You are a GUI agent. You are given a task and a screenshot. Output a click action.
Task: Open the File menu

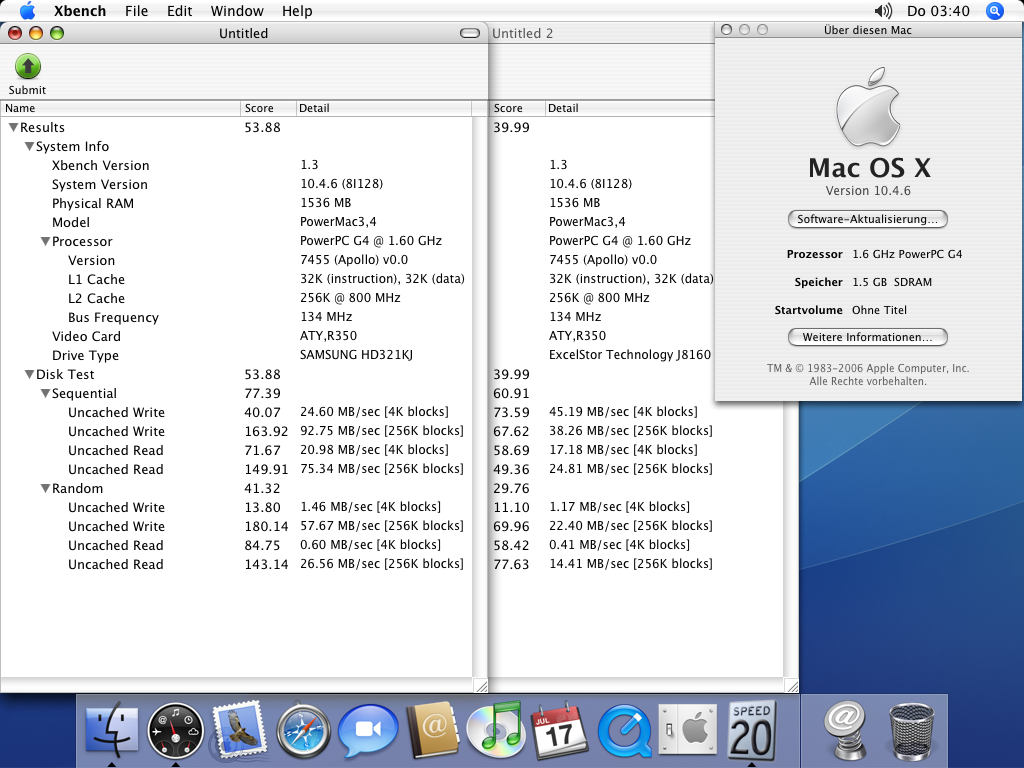137,11
